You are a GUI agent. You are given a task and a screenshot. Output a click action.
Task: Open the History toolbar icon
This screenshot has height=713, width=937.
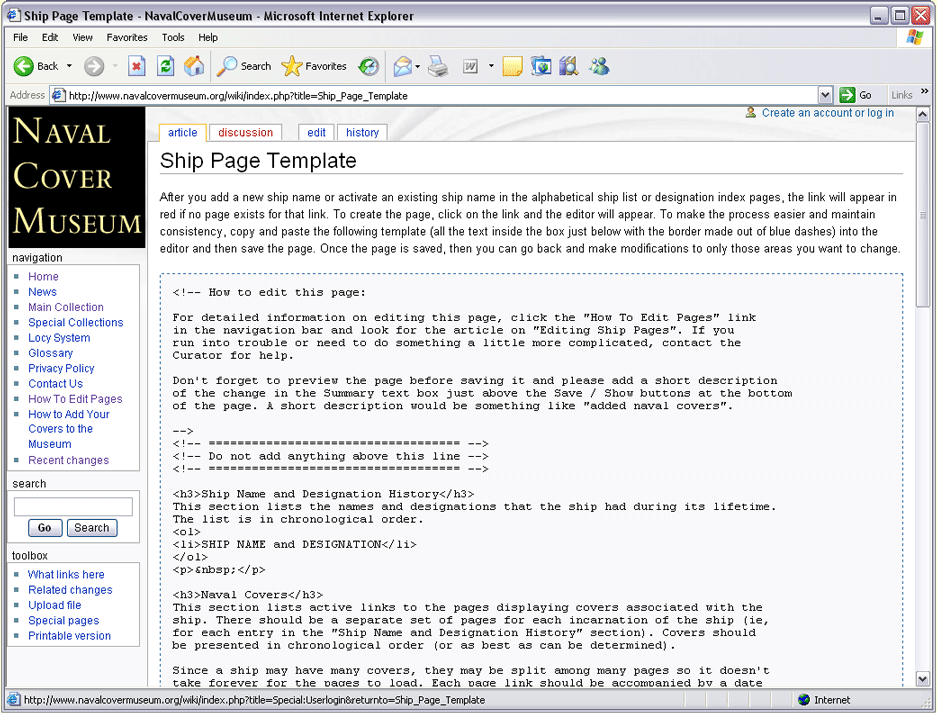click(x=369, y=66)
